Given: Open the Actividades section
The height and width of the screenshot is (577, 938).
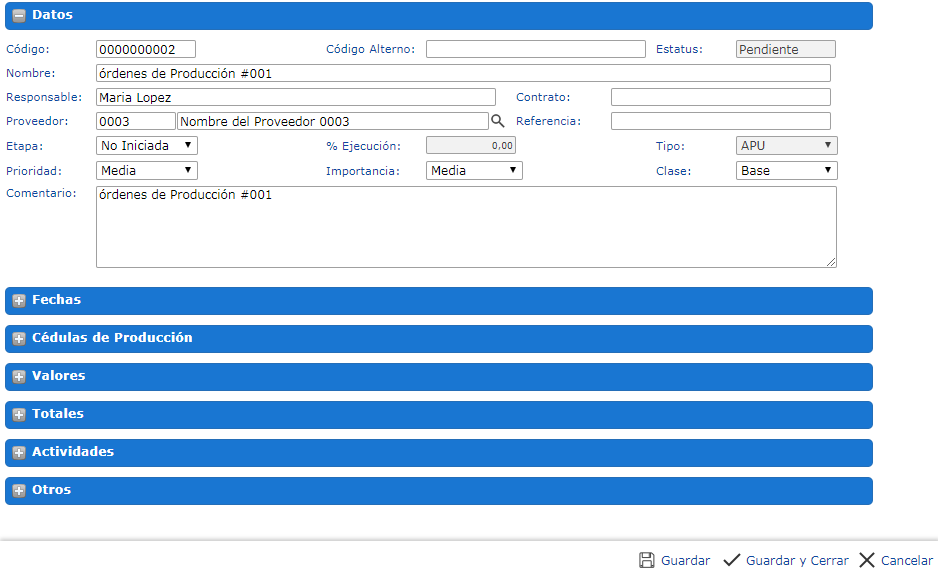Looking at the screenshot, I should tap(18, 453).
